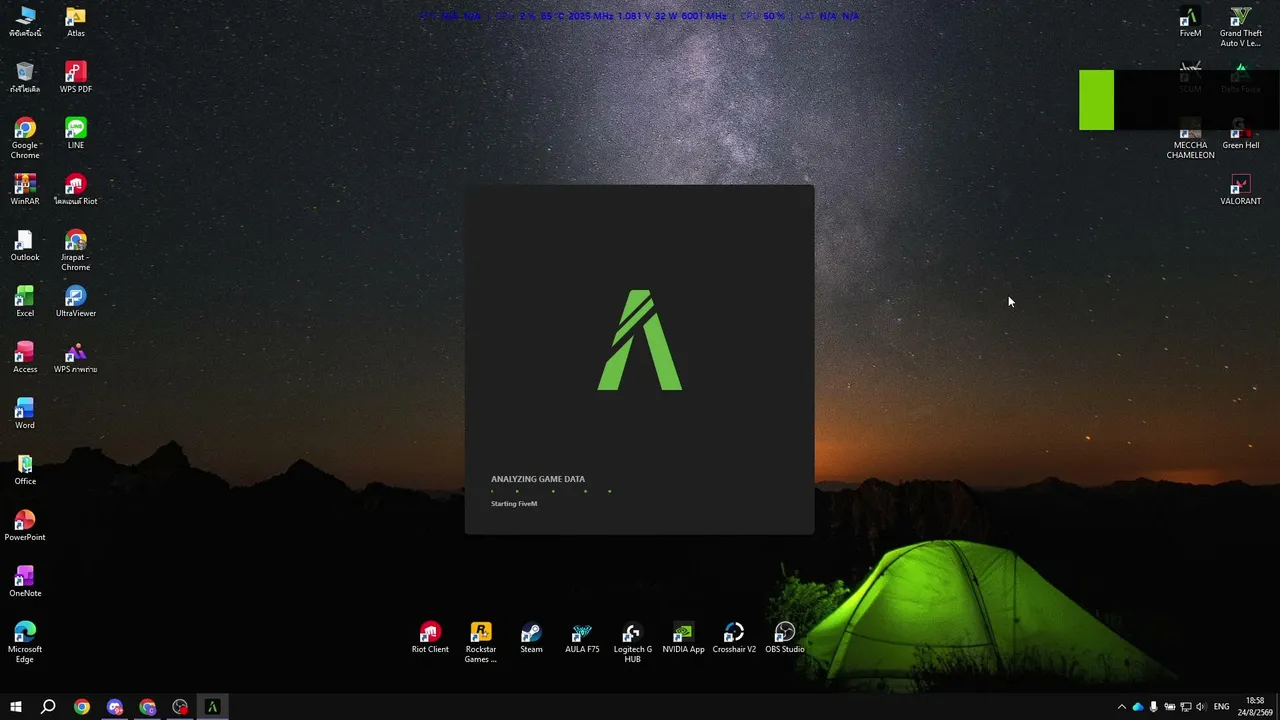Select the Office desktop shortcut

[x=25, y=470]
